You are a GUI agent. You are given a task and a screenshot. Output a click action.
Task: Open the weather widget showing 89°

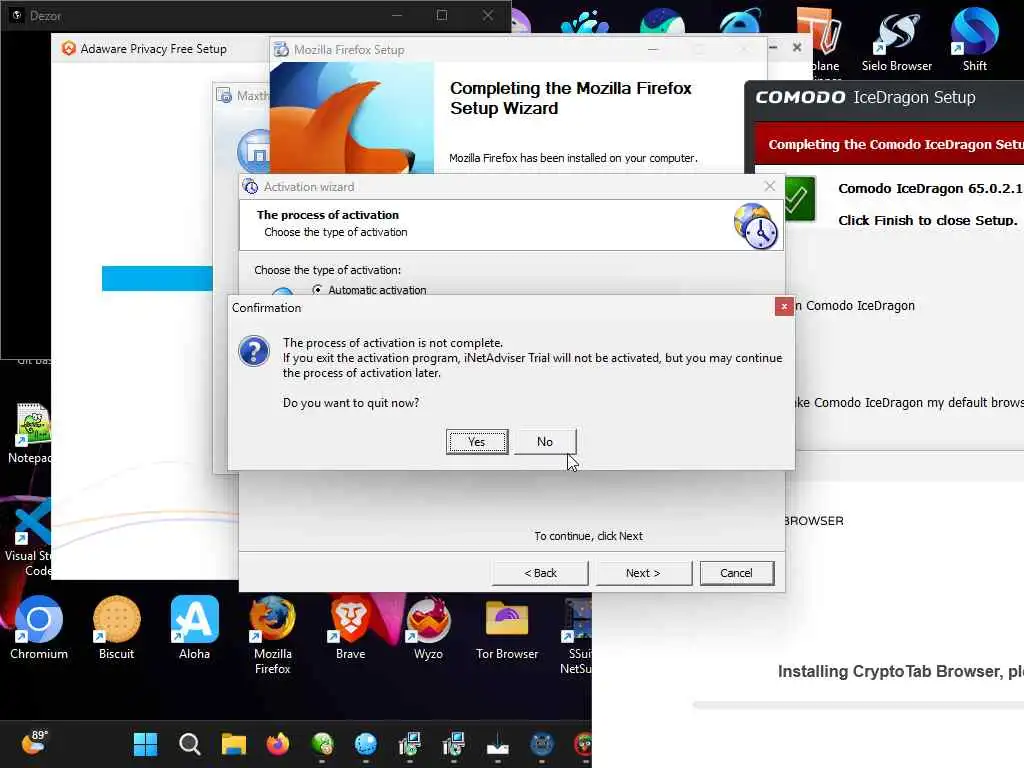coord(35,743)
